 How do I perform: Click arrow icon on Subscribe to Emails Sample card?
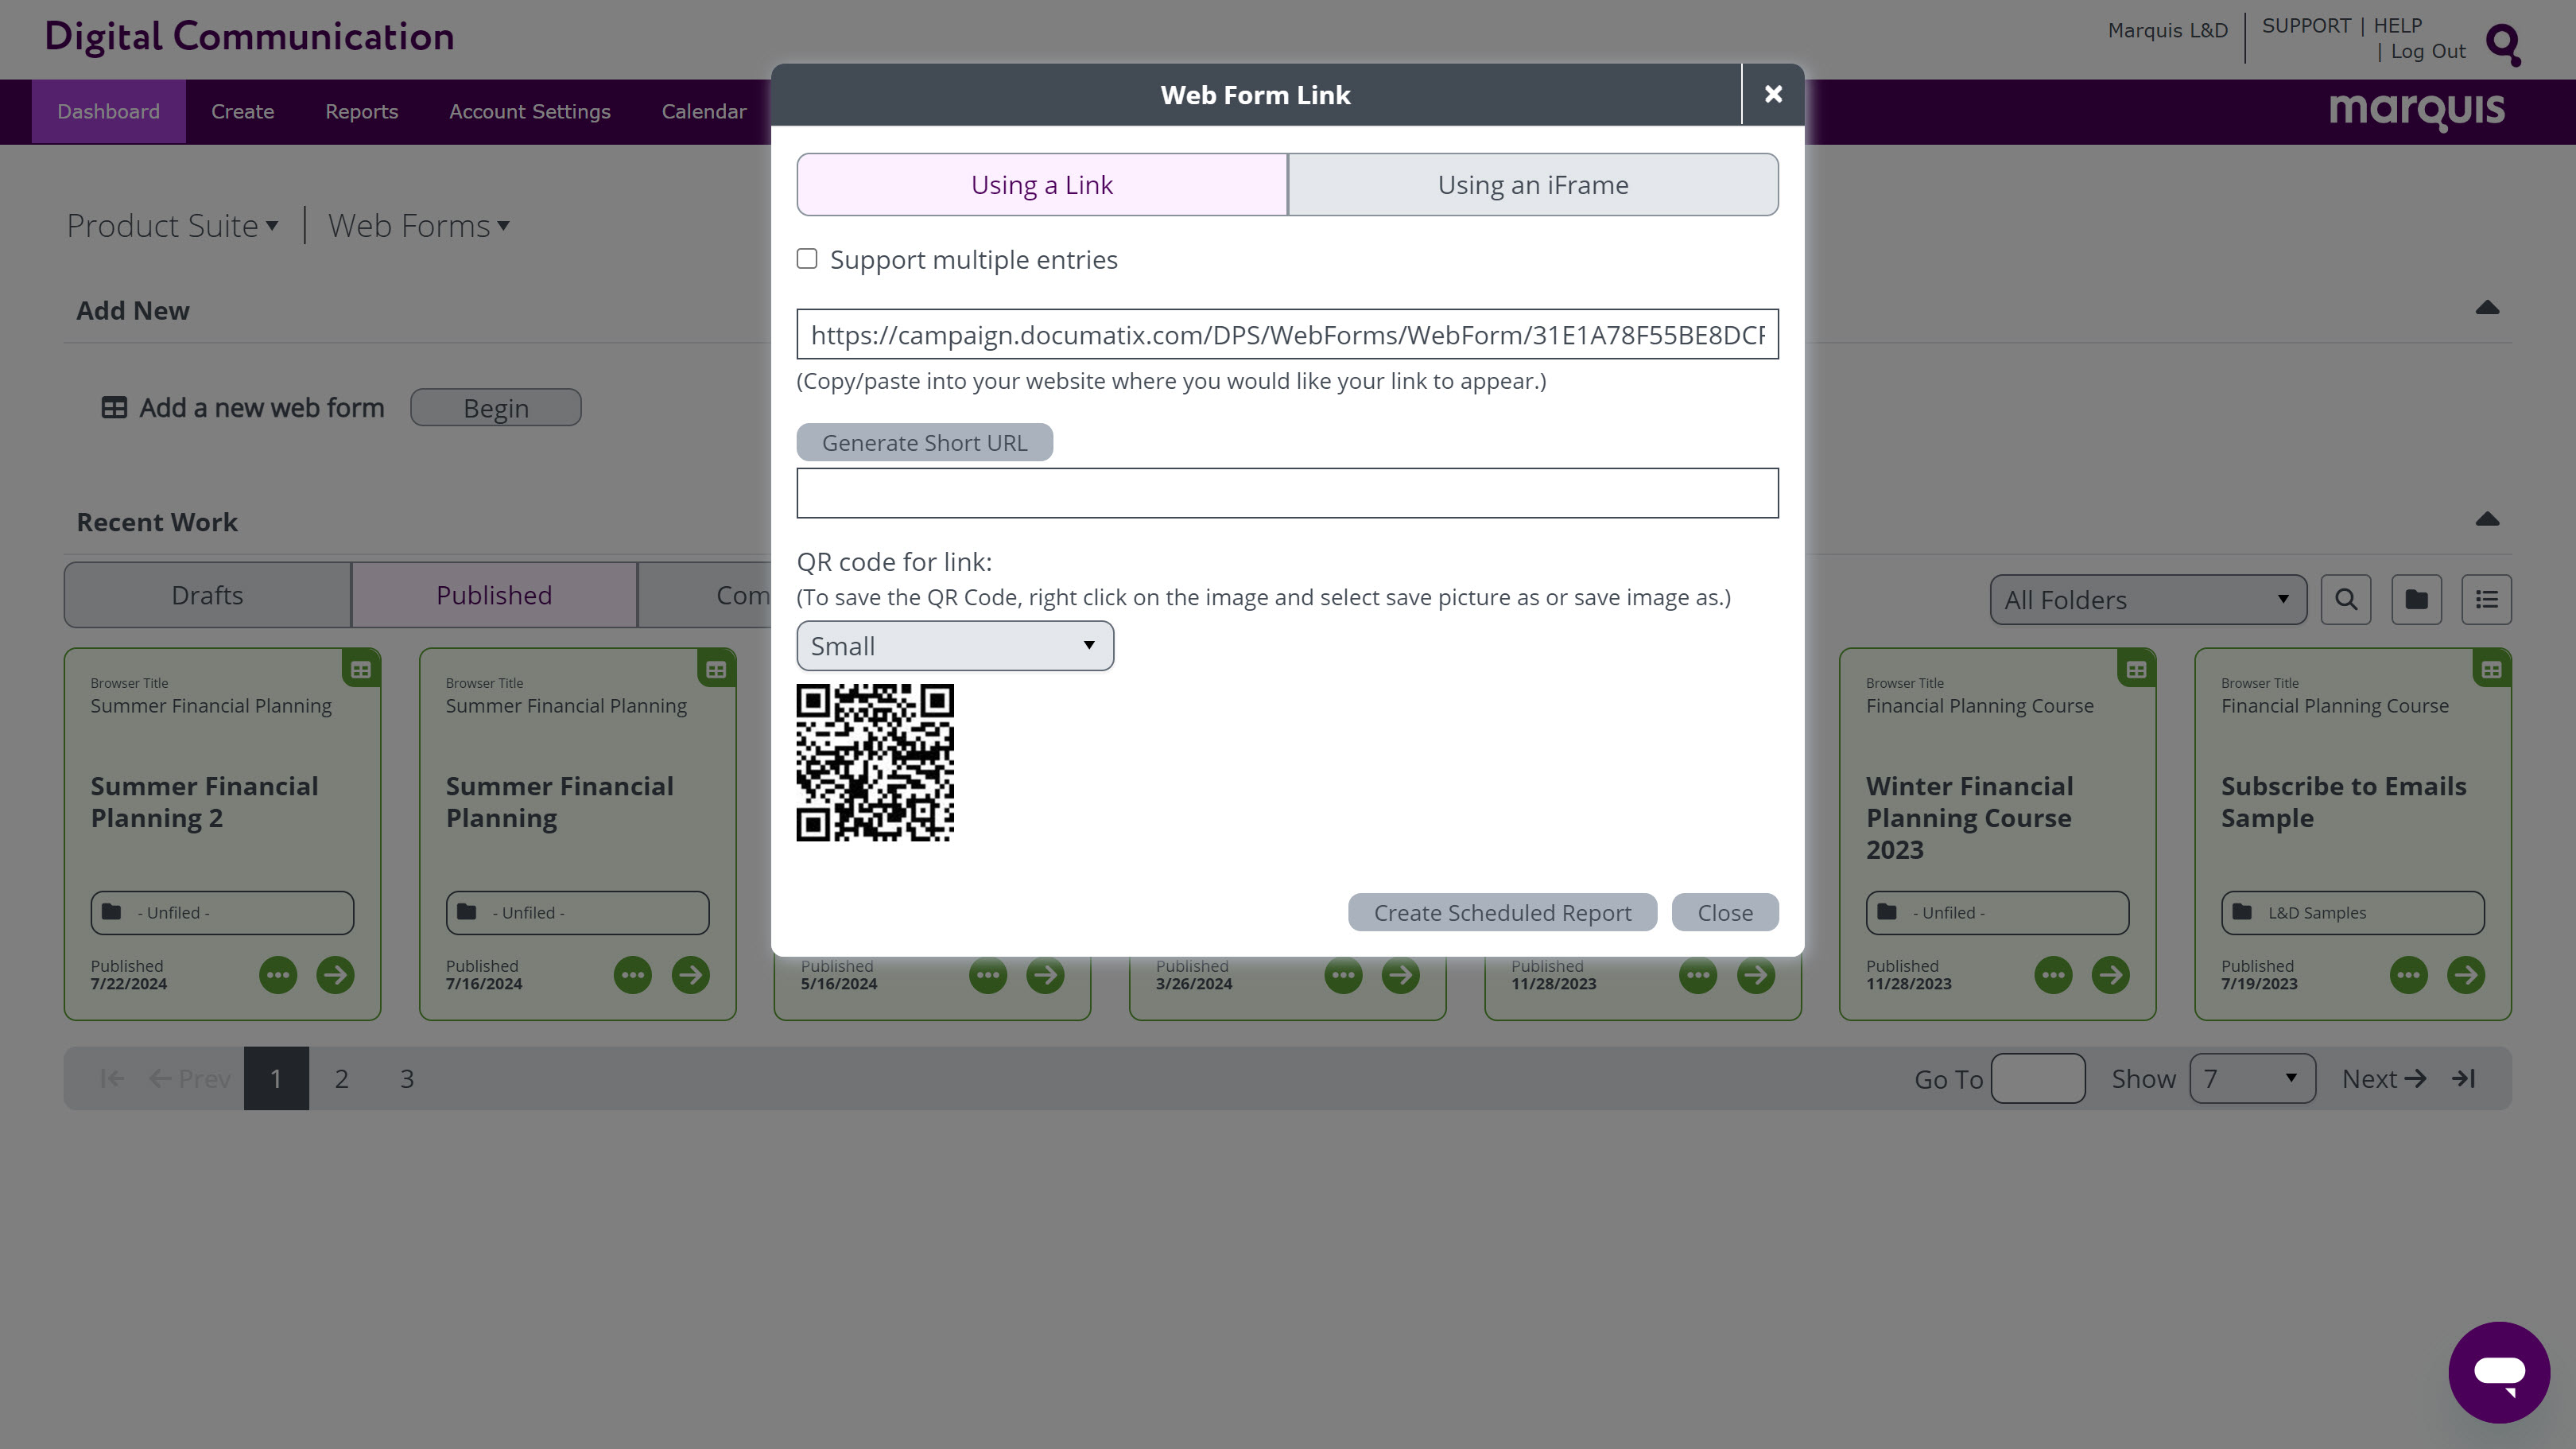pos(2465,974)
